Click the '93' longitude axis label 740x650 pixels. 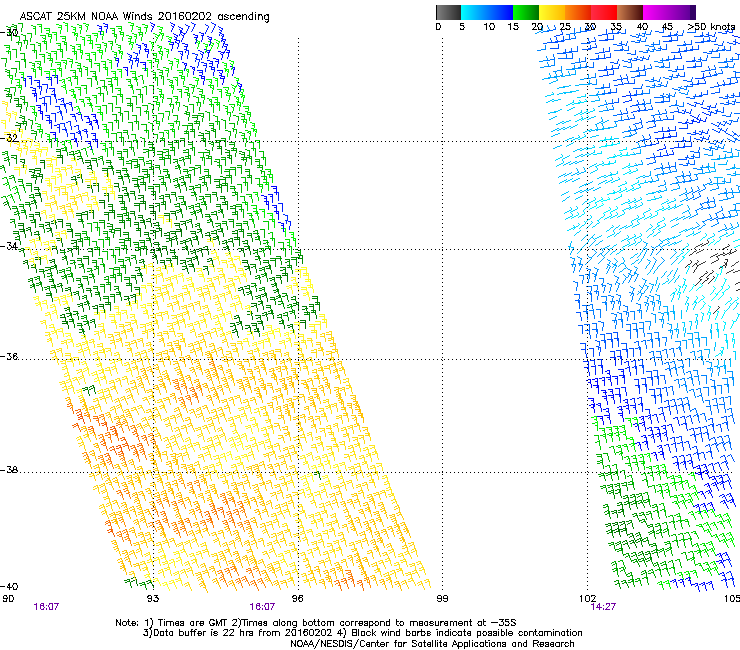click(x=153, y=599)
